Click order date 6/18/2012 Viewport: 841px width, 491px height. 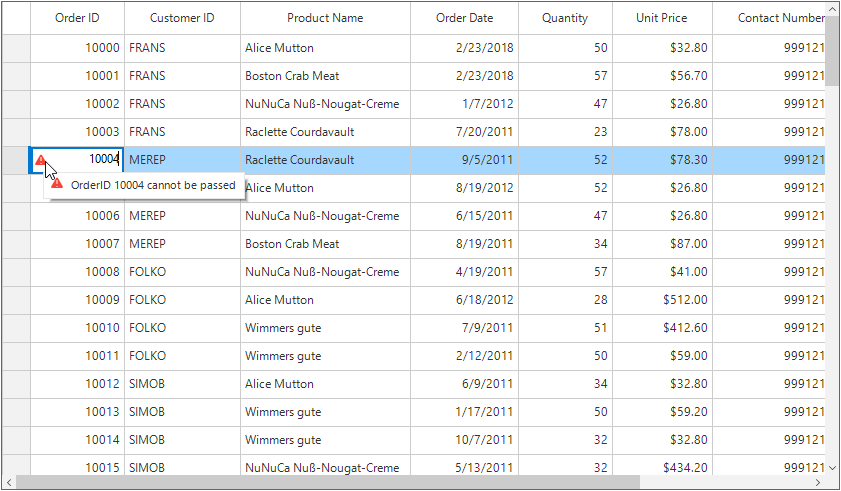pyautogui.click(x=484, y=300)
